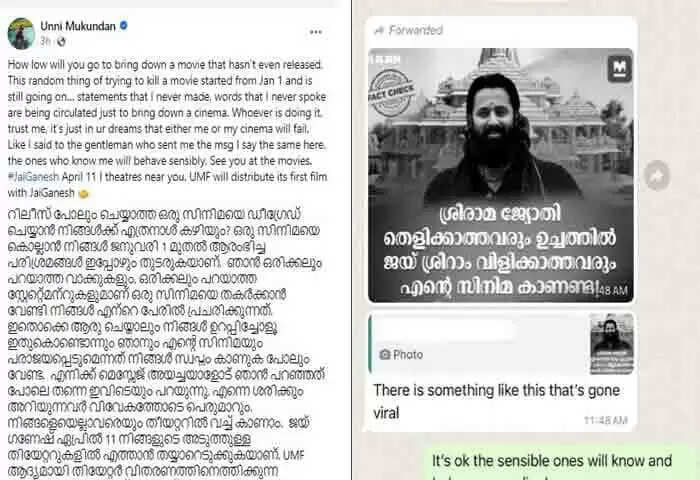This screenshot has width=700, height=480.
Task: Open the quoted Photo reply preview
Action: [x=501, y=343]
